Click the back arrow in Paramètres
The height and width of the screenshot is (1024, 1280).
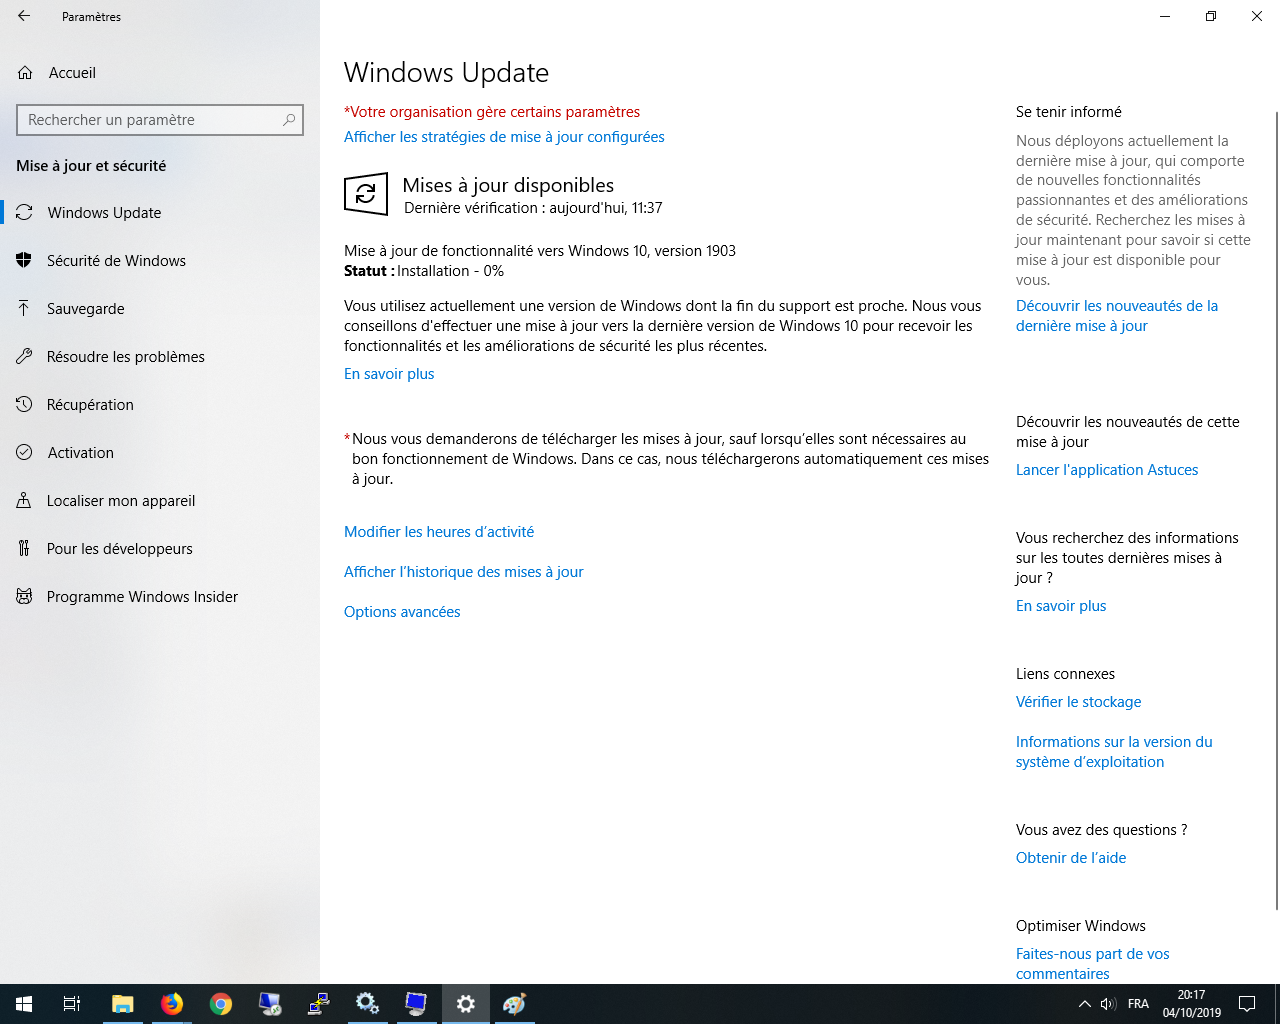click(24, 16)
